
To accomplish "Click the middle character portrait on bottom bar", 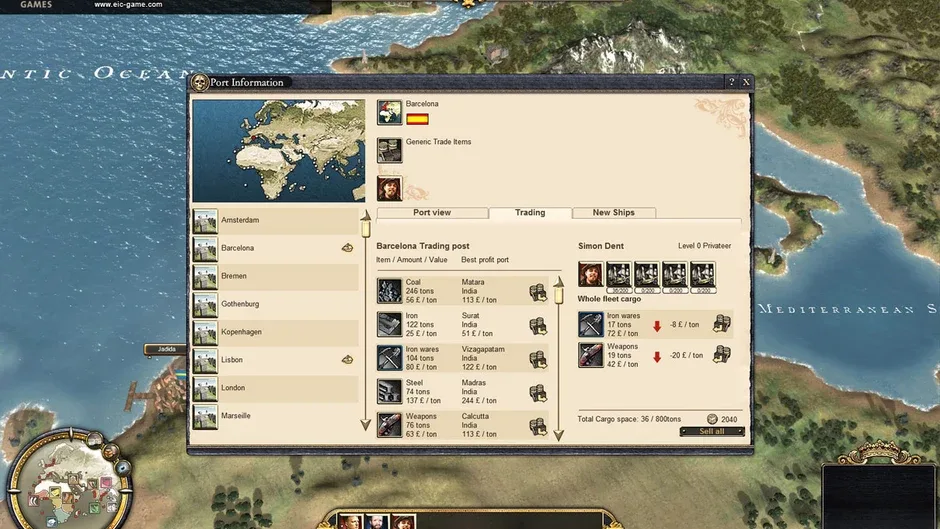I will (x=377, y=521).
